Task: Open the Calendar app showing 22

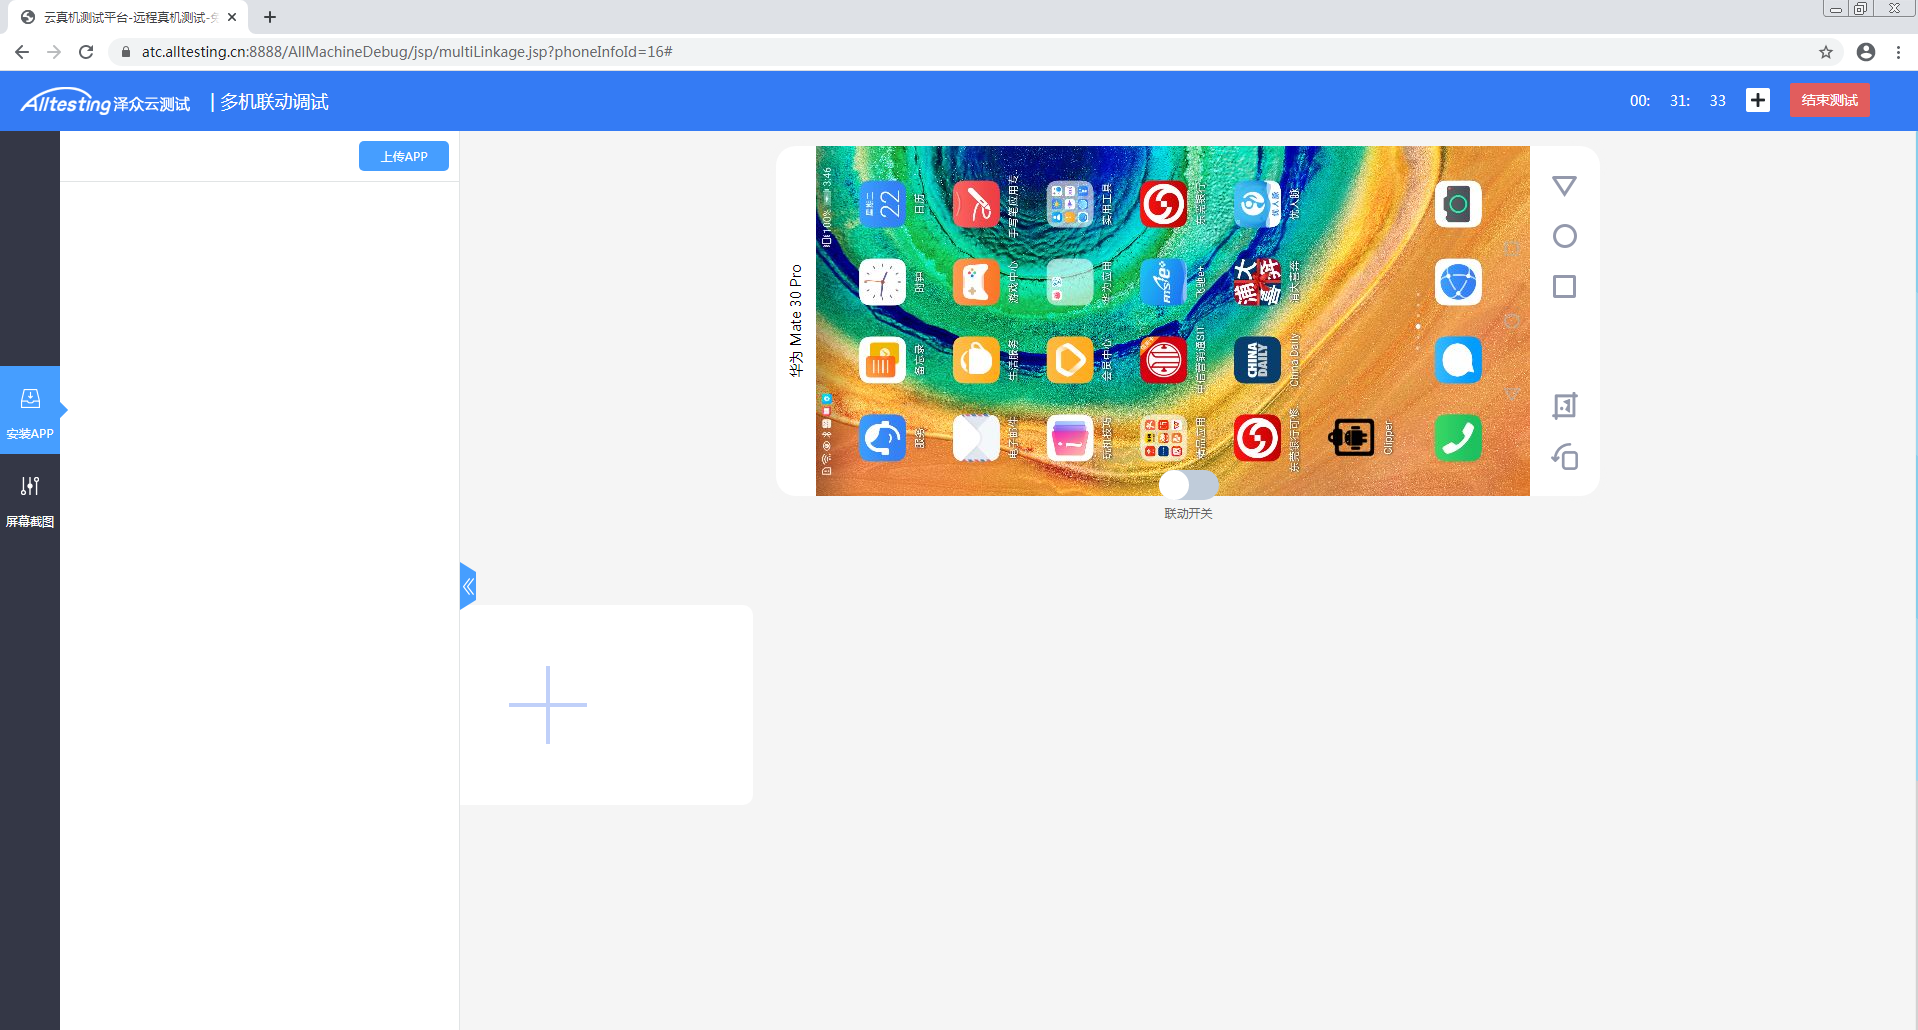Action: [x=882, y=204]
